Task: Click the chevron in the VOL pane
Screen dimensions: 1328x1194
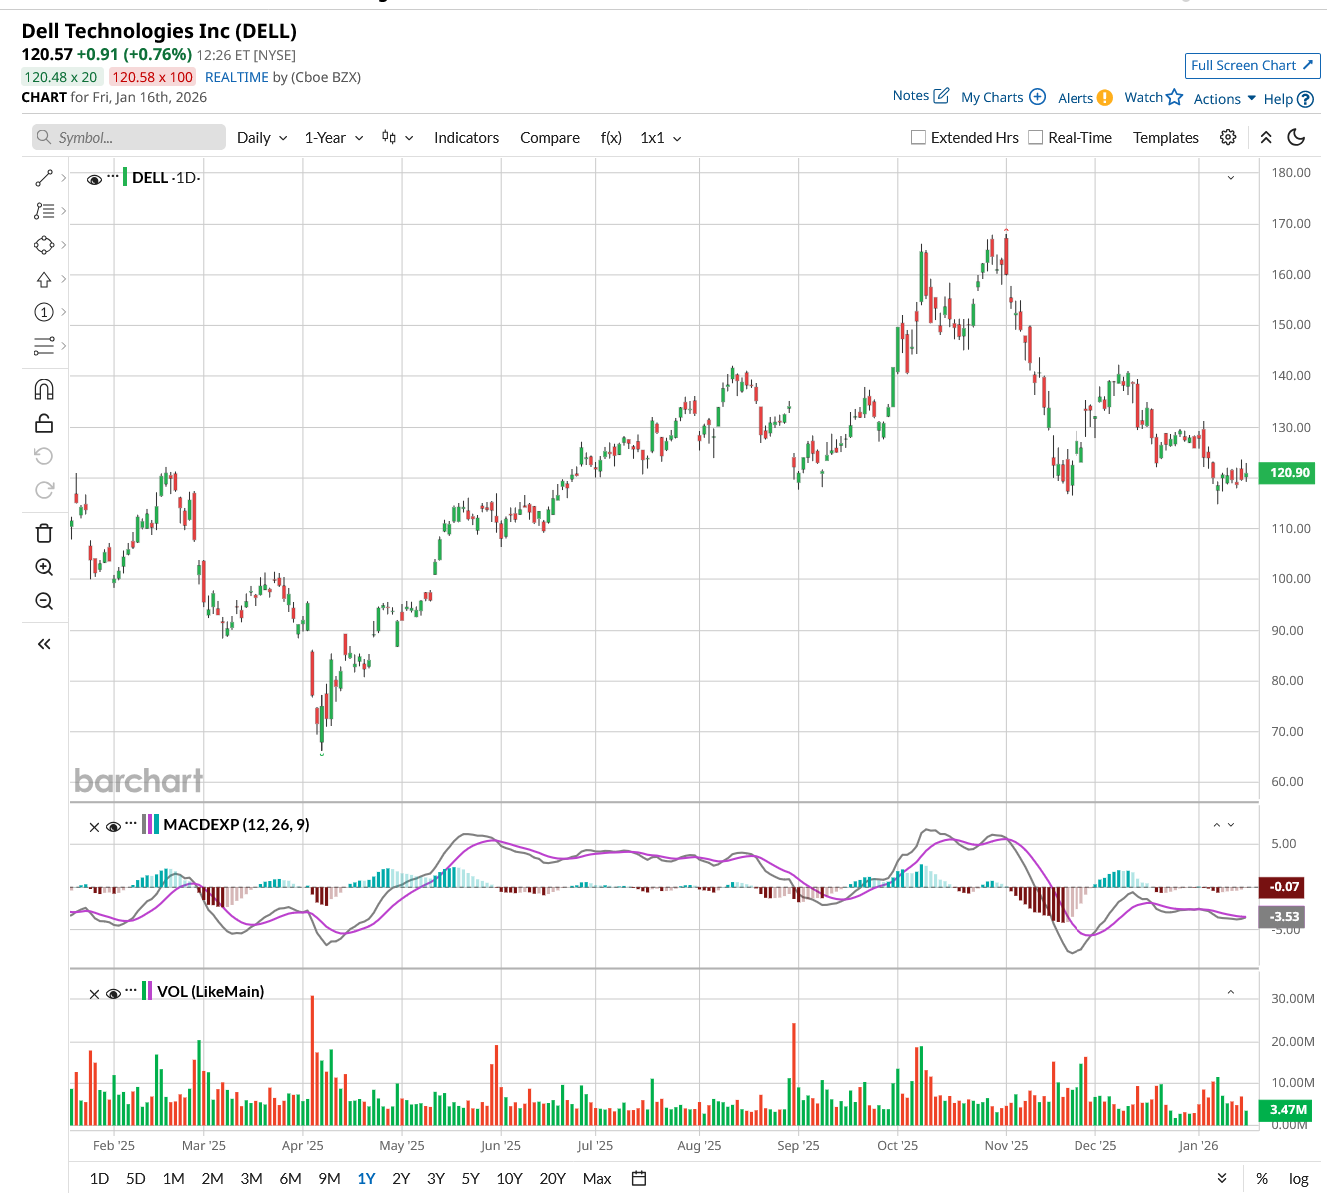Action: [x=1231, y=992]
